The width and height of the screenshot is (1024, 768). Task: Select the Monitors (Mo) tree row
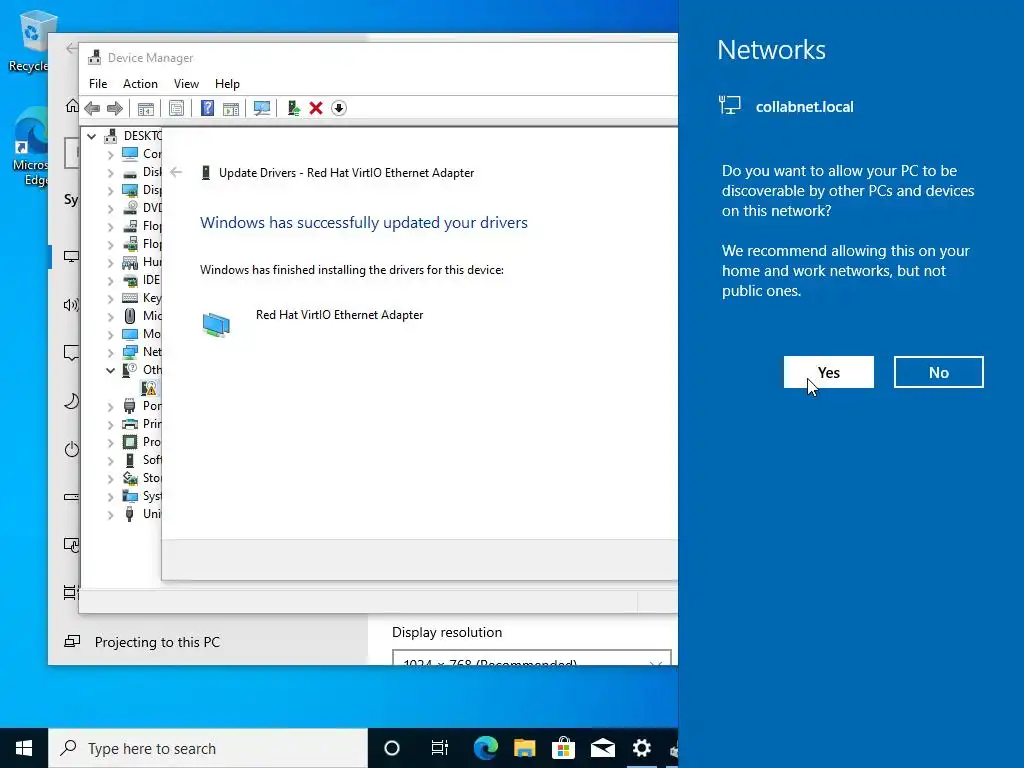click(141, 334)
